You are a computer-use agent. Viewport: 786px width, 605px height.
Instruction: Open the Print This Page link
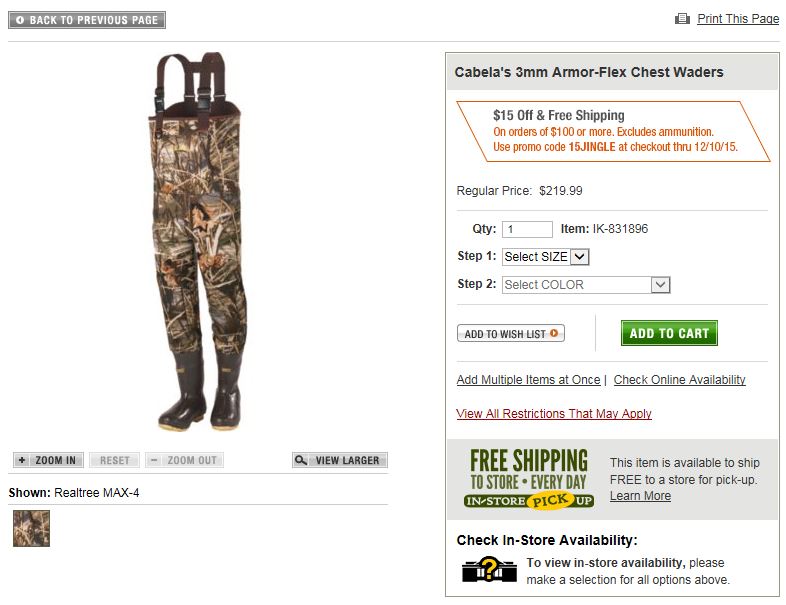point(738,19)
